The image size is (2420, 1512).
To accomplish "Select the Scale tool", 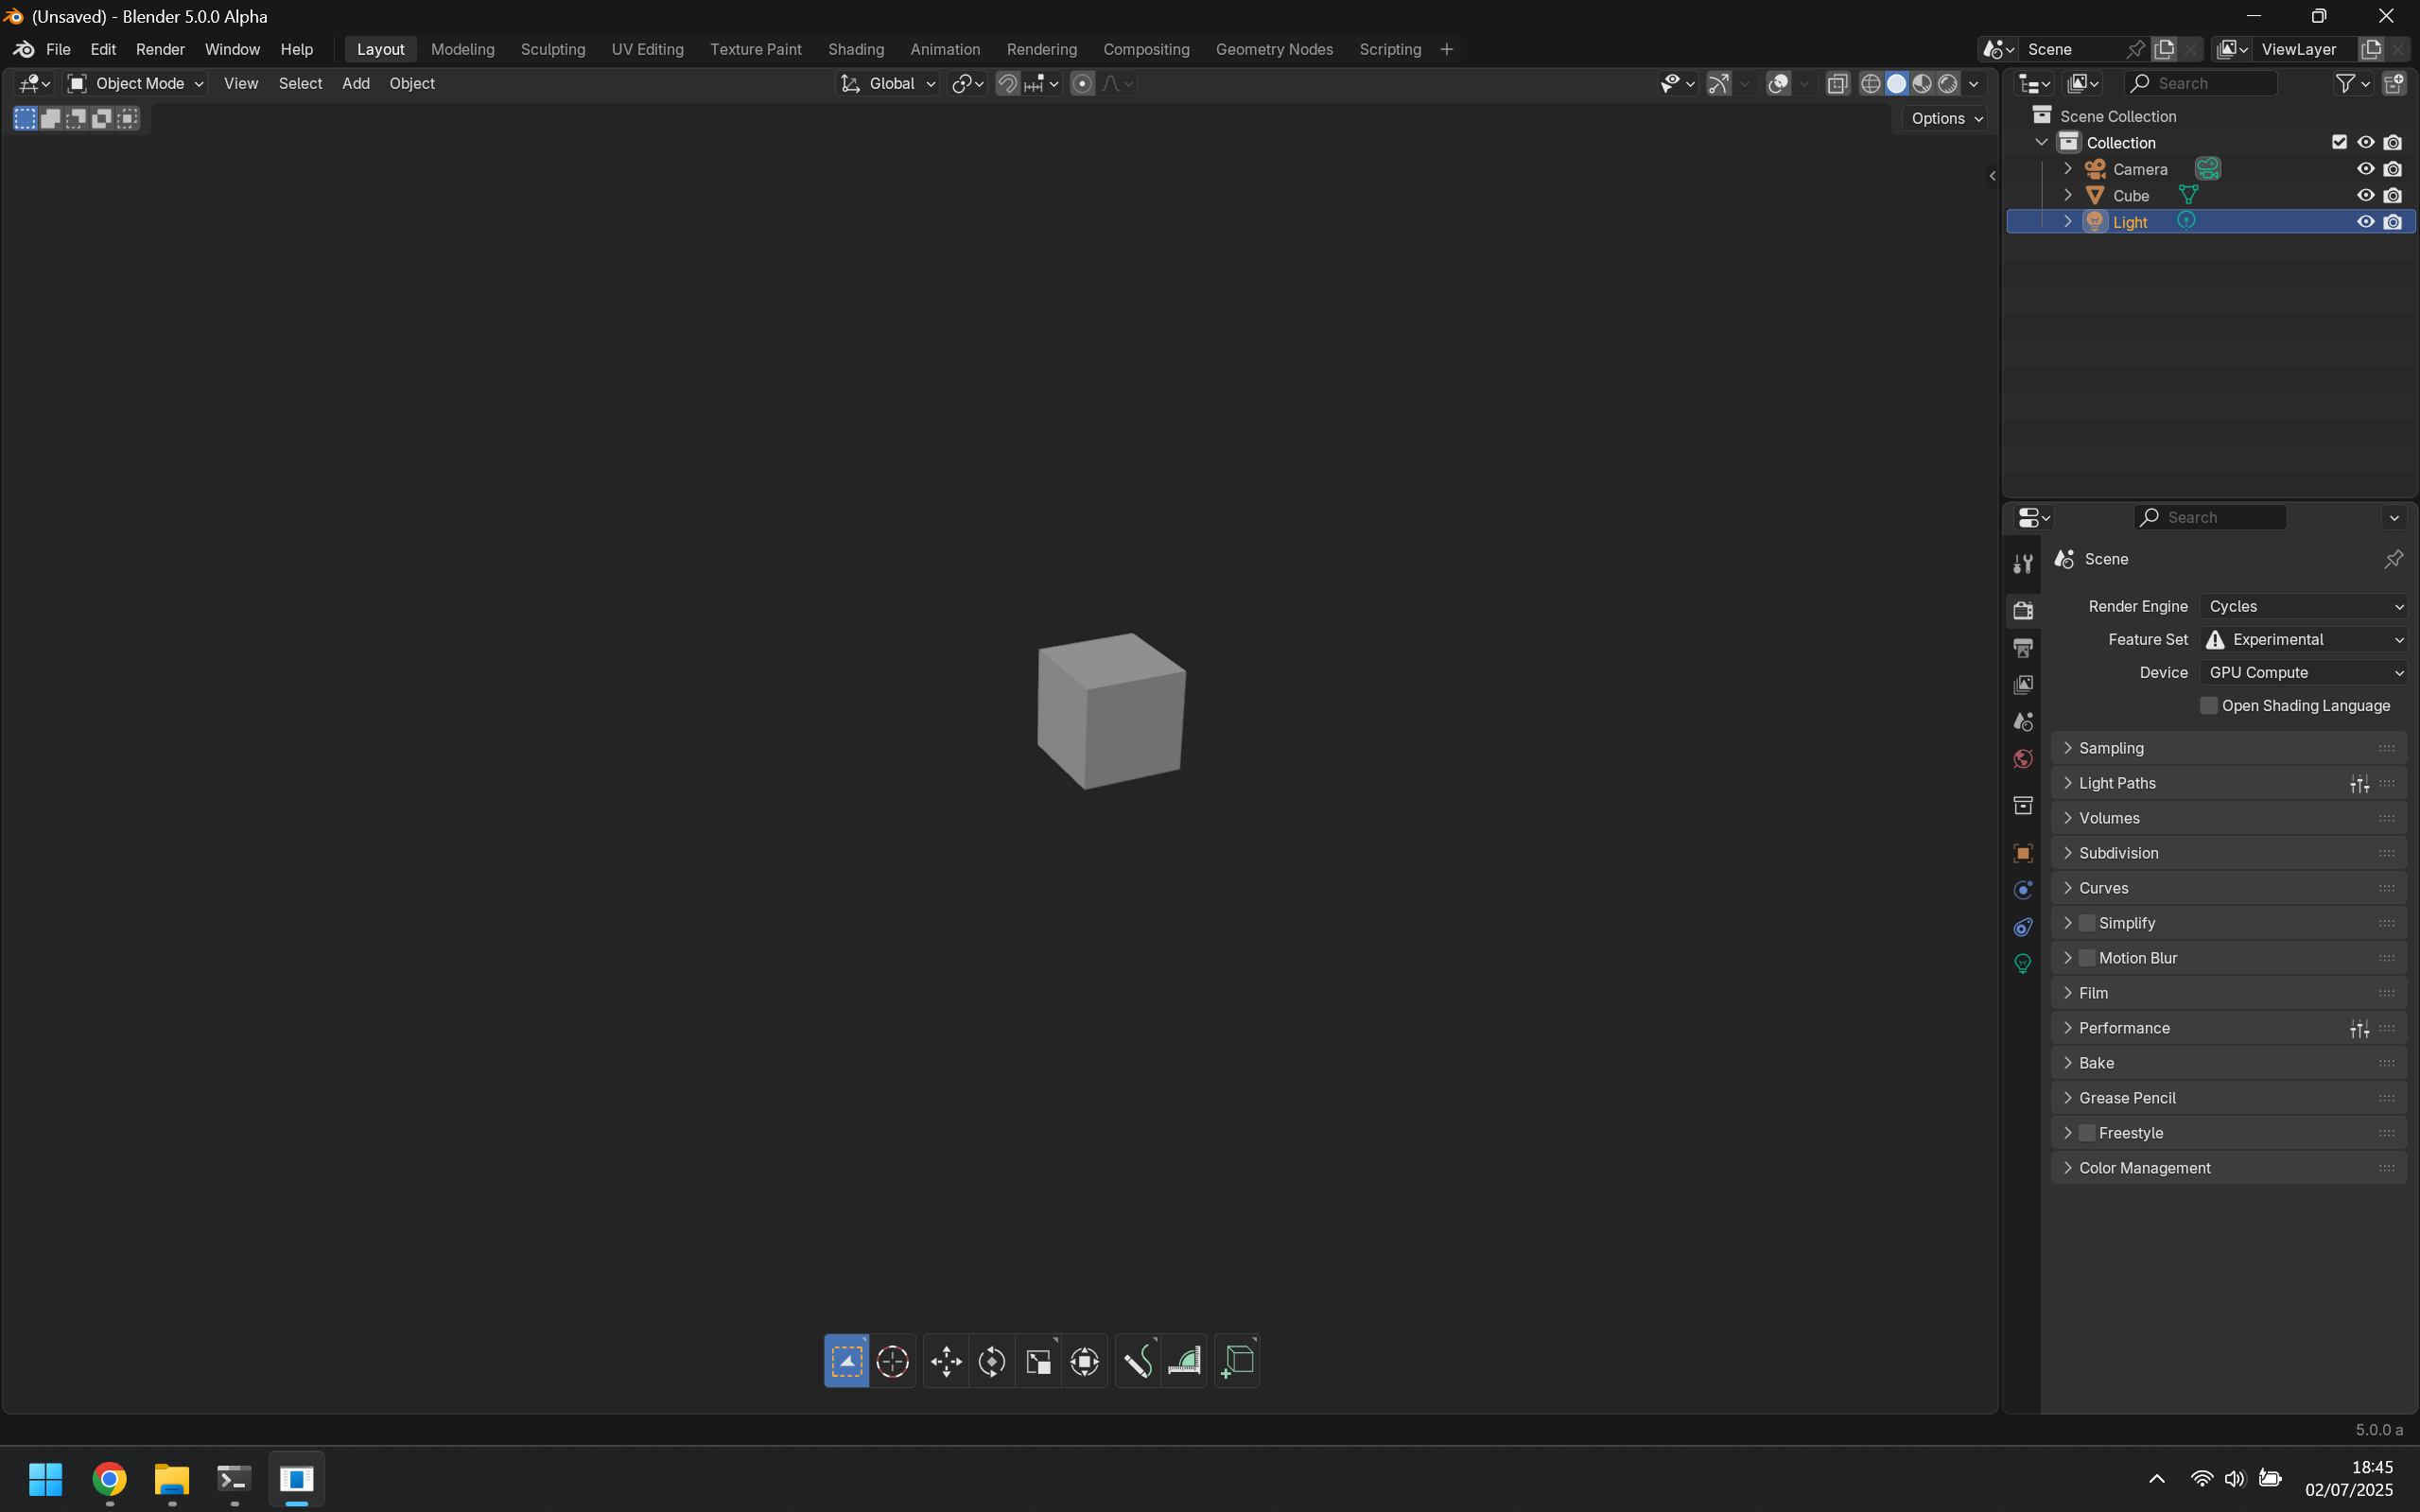I will (1038, 1361).
